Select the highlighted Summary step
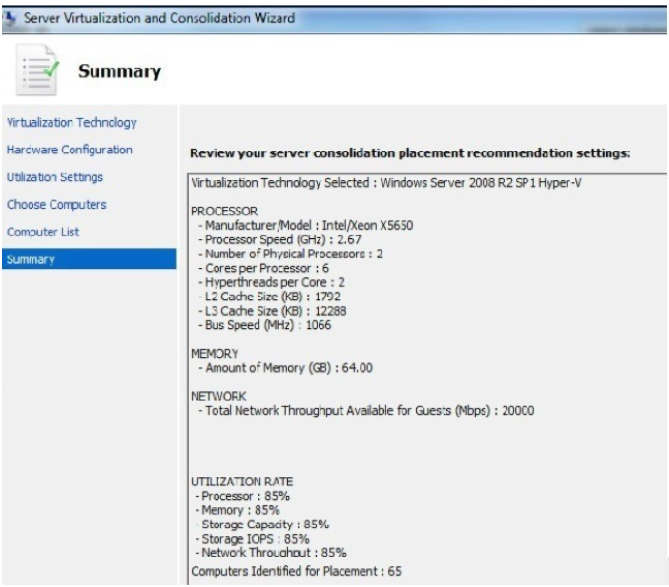669x587 pixels. (x=89, y=259)
